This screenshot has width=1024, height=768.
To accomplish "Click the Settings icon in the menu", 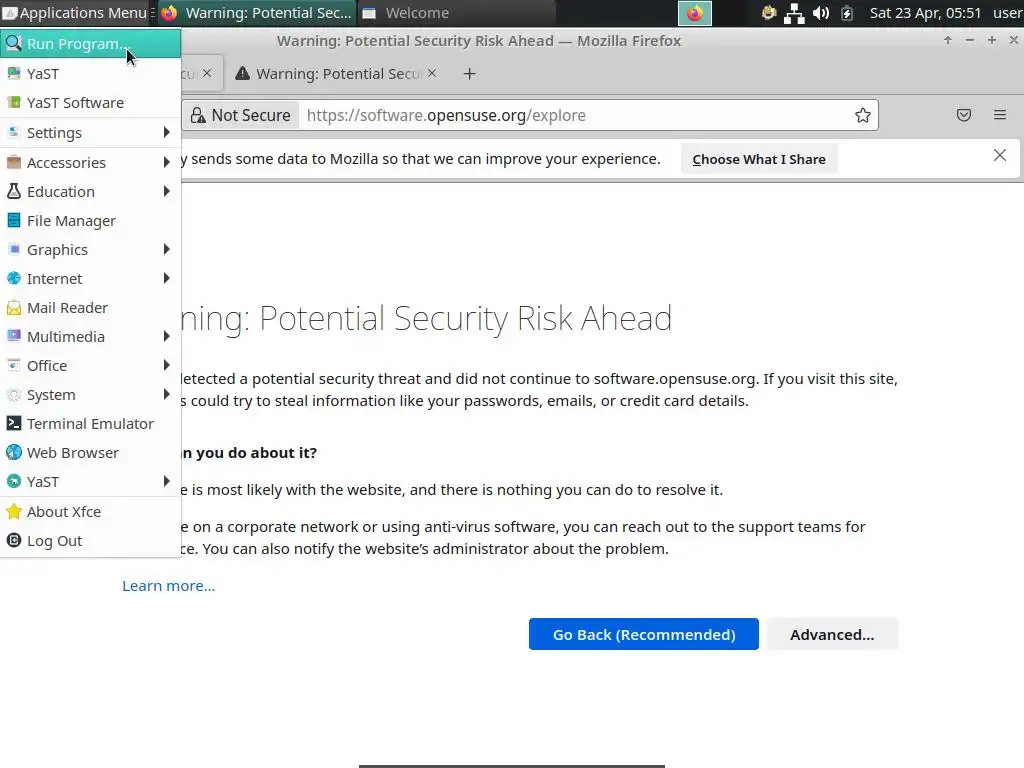I will pyautogui.click(x=14, y=133).
